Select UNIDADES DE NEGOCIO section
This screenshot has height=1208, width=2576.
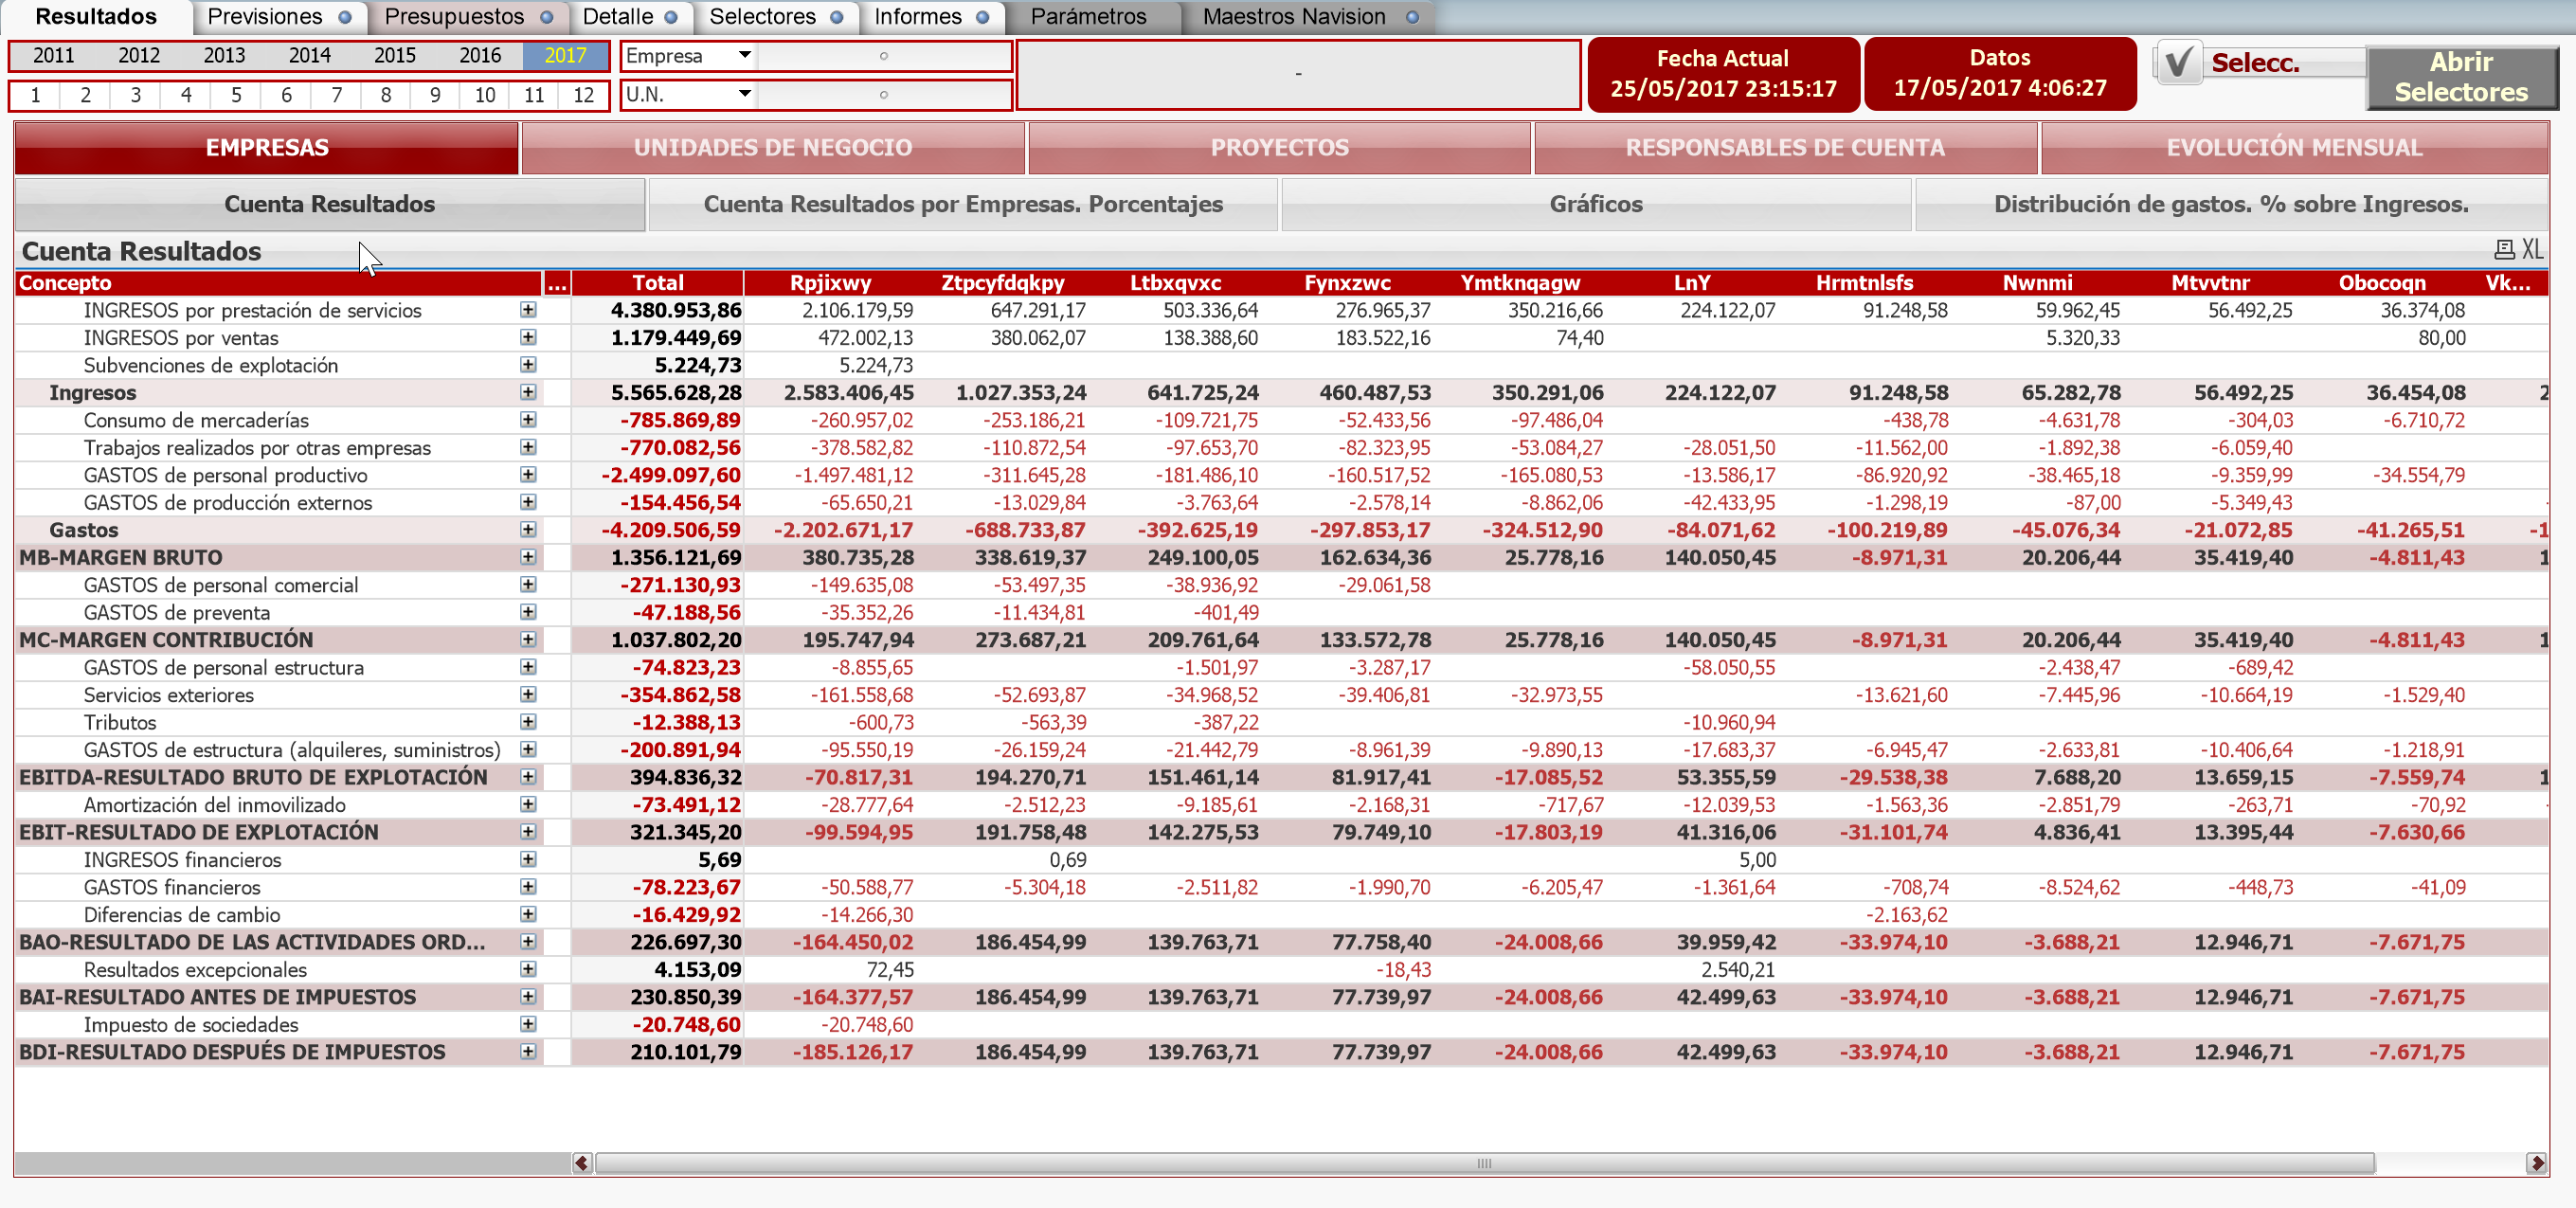[773, 148]
